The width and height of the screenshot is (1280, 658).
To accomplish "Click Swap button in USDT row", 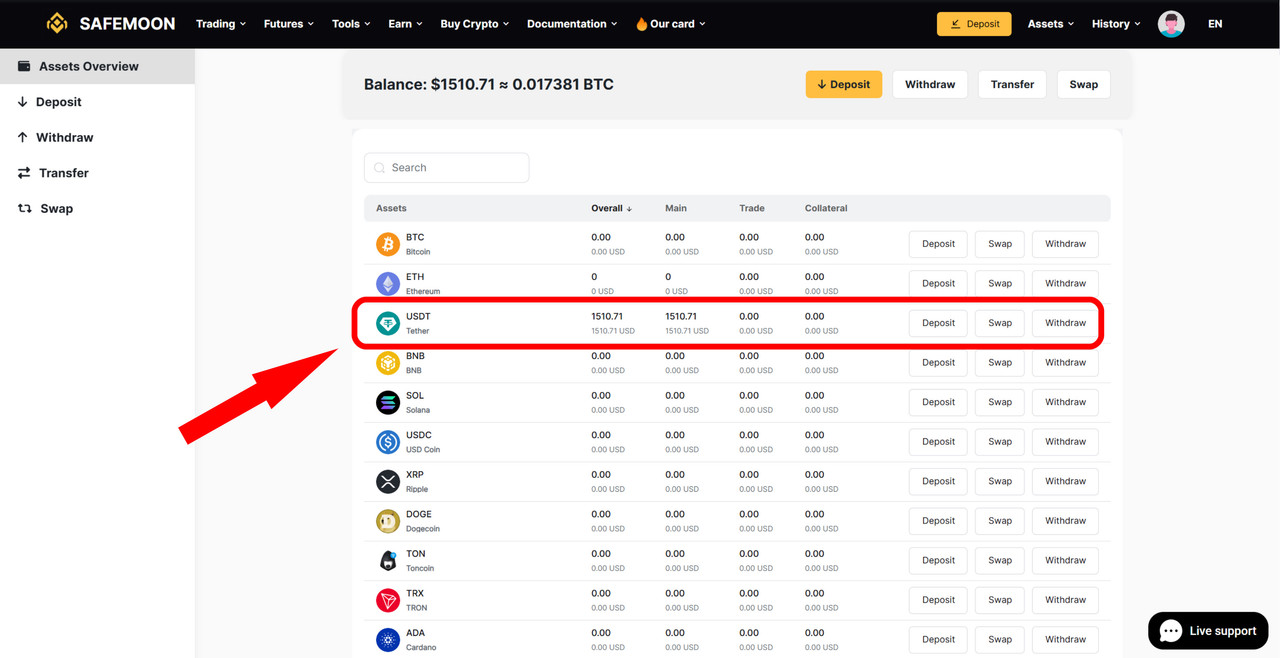I will [x=1000, y=323].
